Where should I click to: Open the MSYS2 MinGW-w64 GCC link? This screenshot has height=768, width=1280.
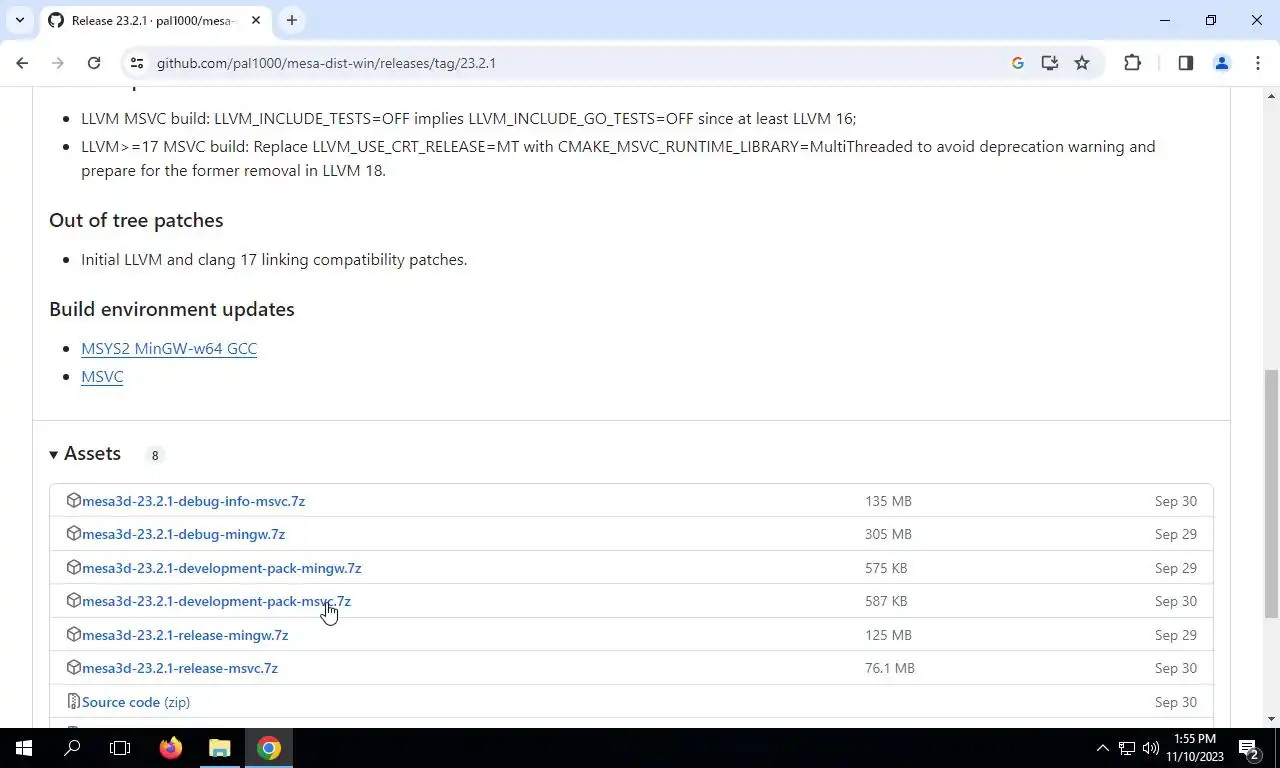tap(169, 348)
